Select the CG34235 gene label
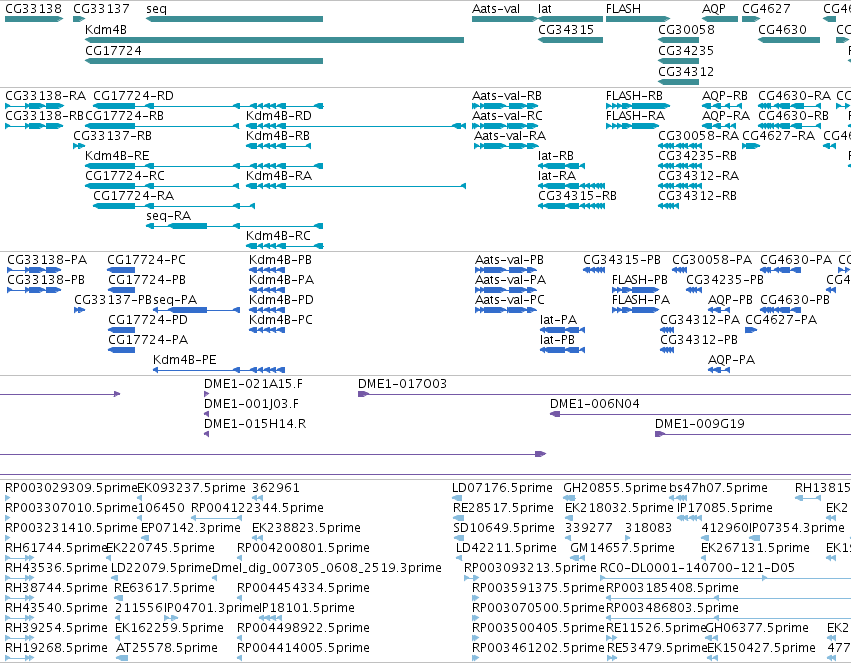This screenshot has width=851, height=663. pos(686,50)
